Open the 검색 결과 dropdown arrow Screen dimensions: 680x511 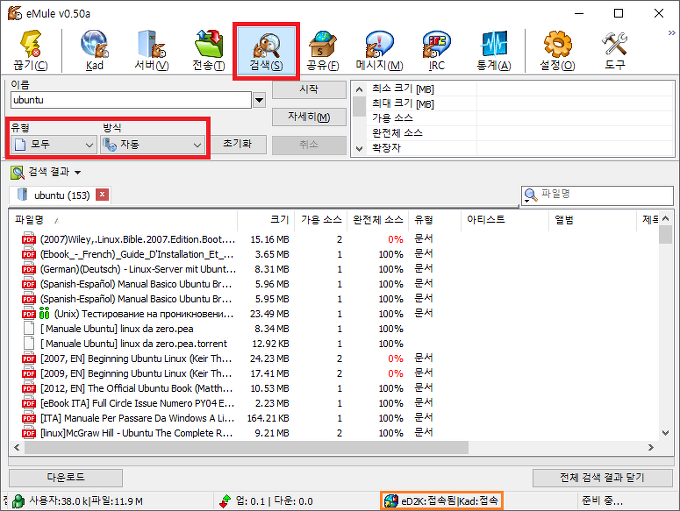pyautogui.click(x=78, y=173)
